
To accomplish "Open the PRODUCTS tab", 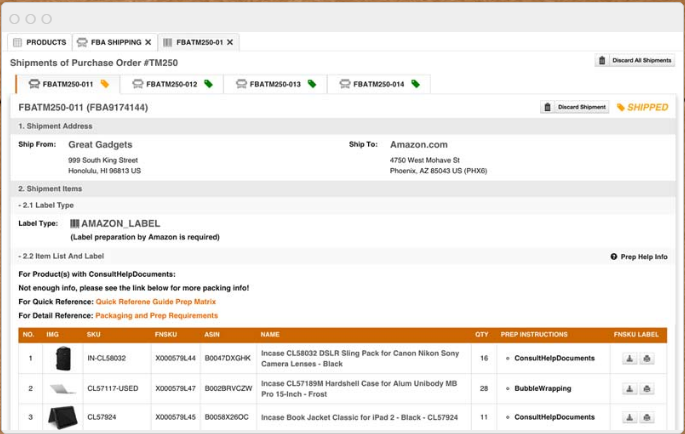I will 40,42.
